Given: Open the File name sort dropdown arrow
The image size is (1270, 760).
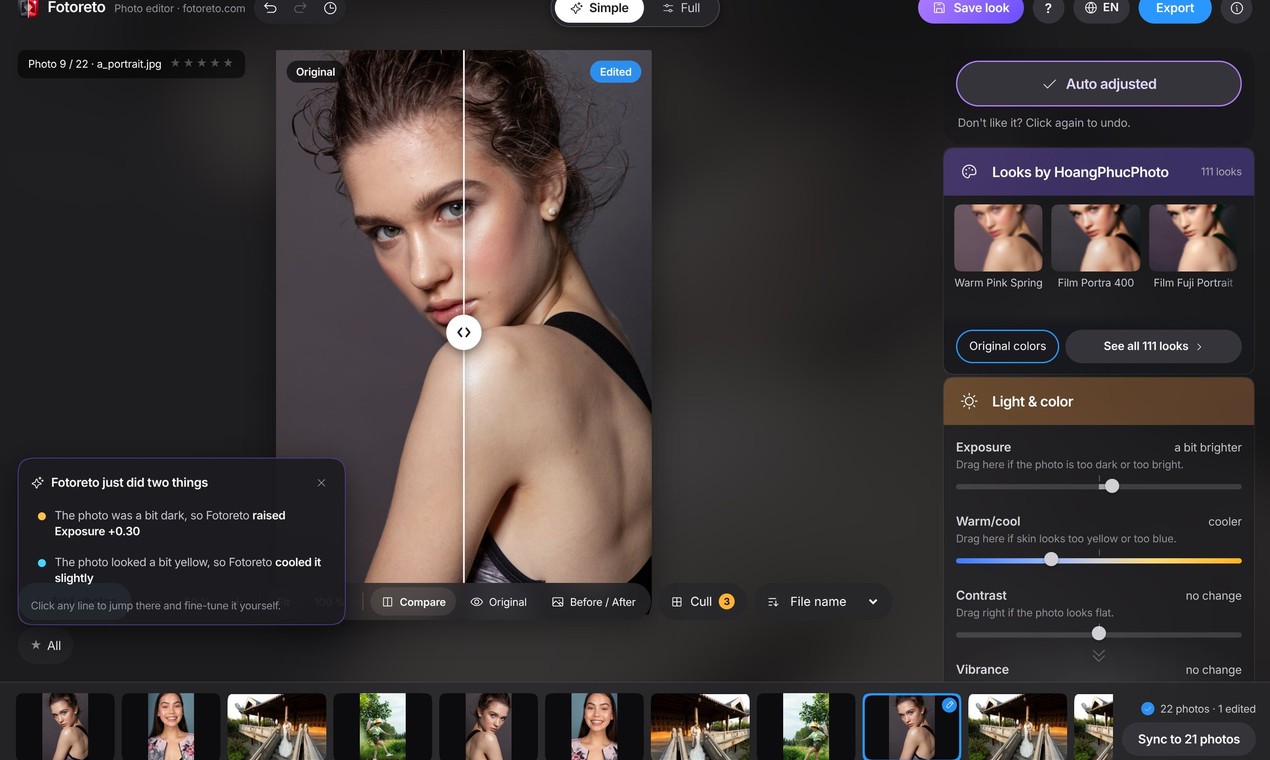Looking at the screenshot, I should click(x=873, y=602).
